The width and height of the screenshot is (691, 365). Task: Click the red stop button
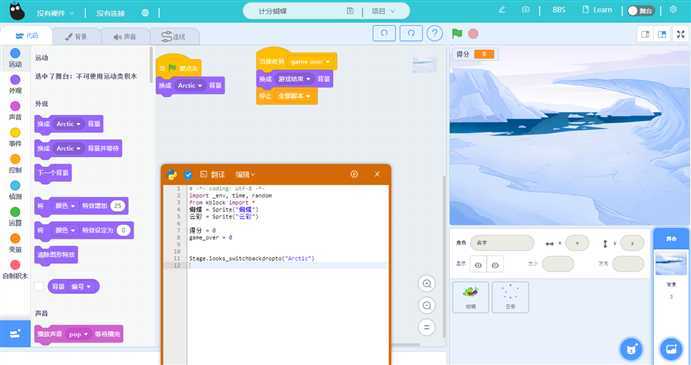tap(473, 34)
